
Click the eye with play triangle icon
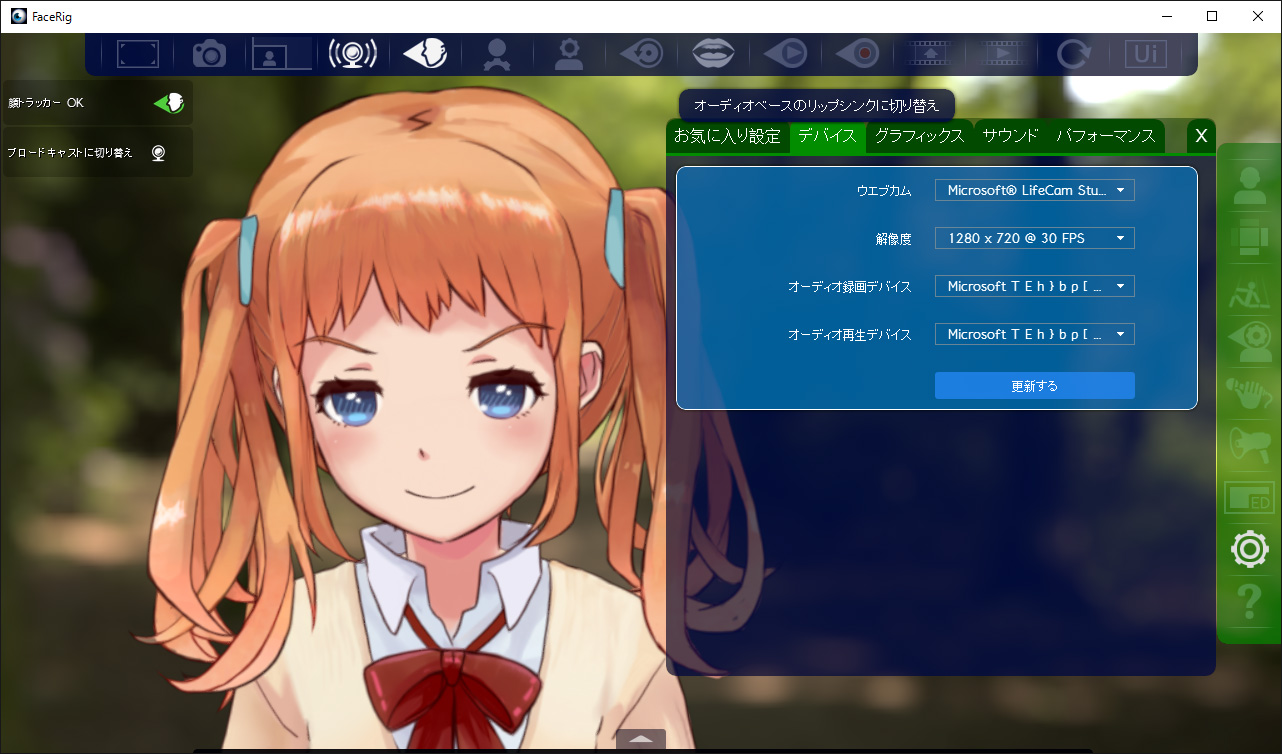click(786, 54)
